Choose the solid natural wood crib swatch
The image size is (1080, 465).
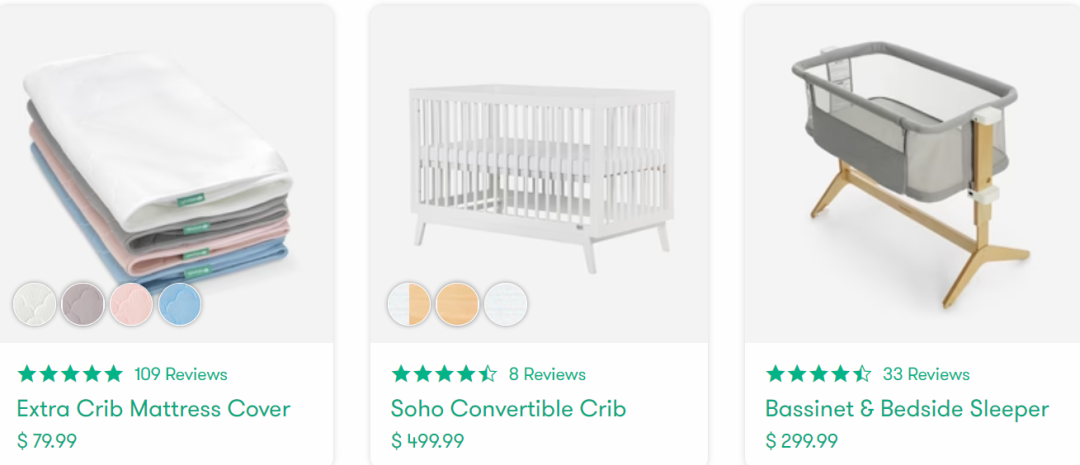click(457, 304)
